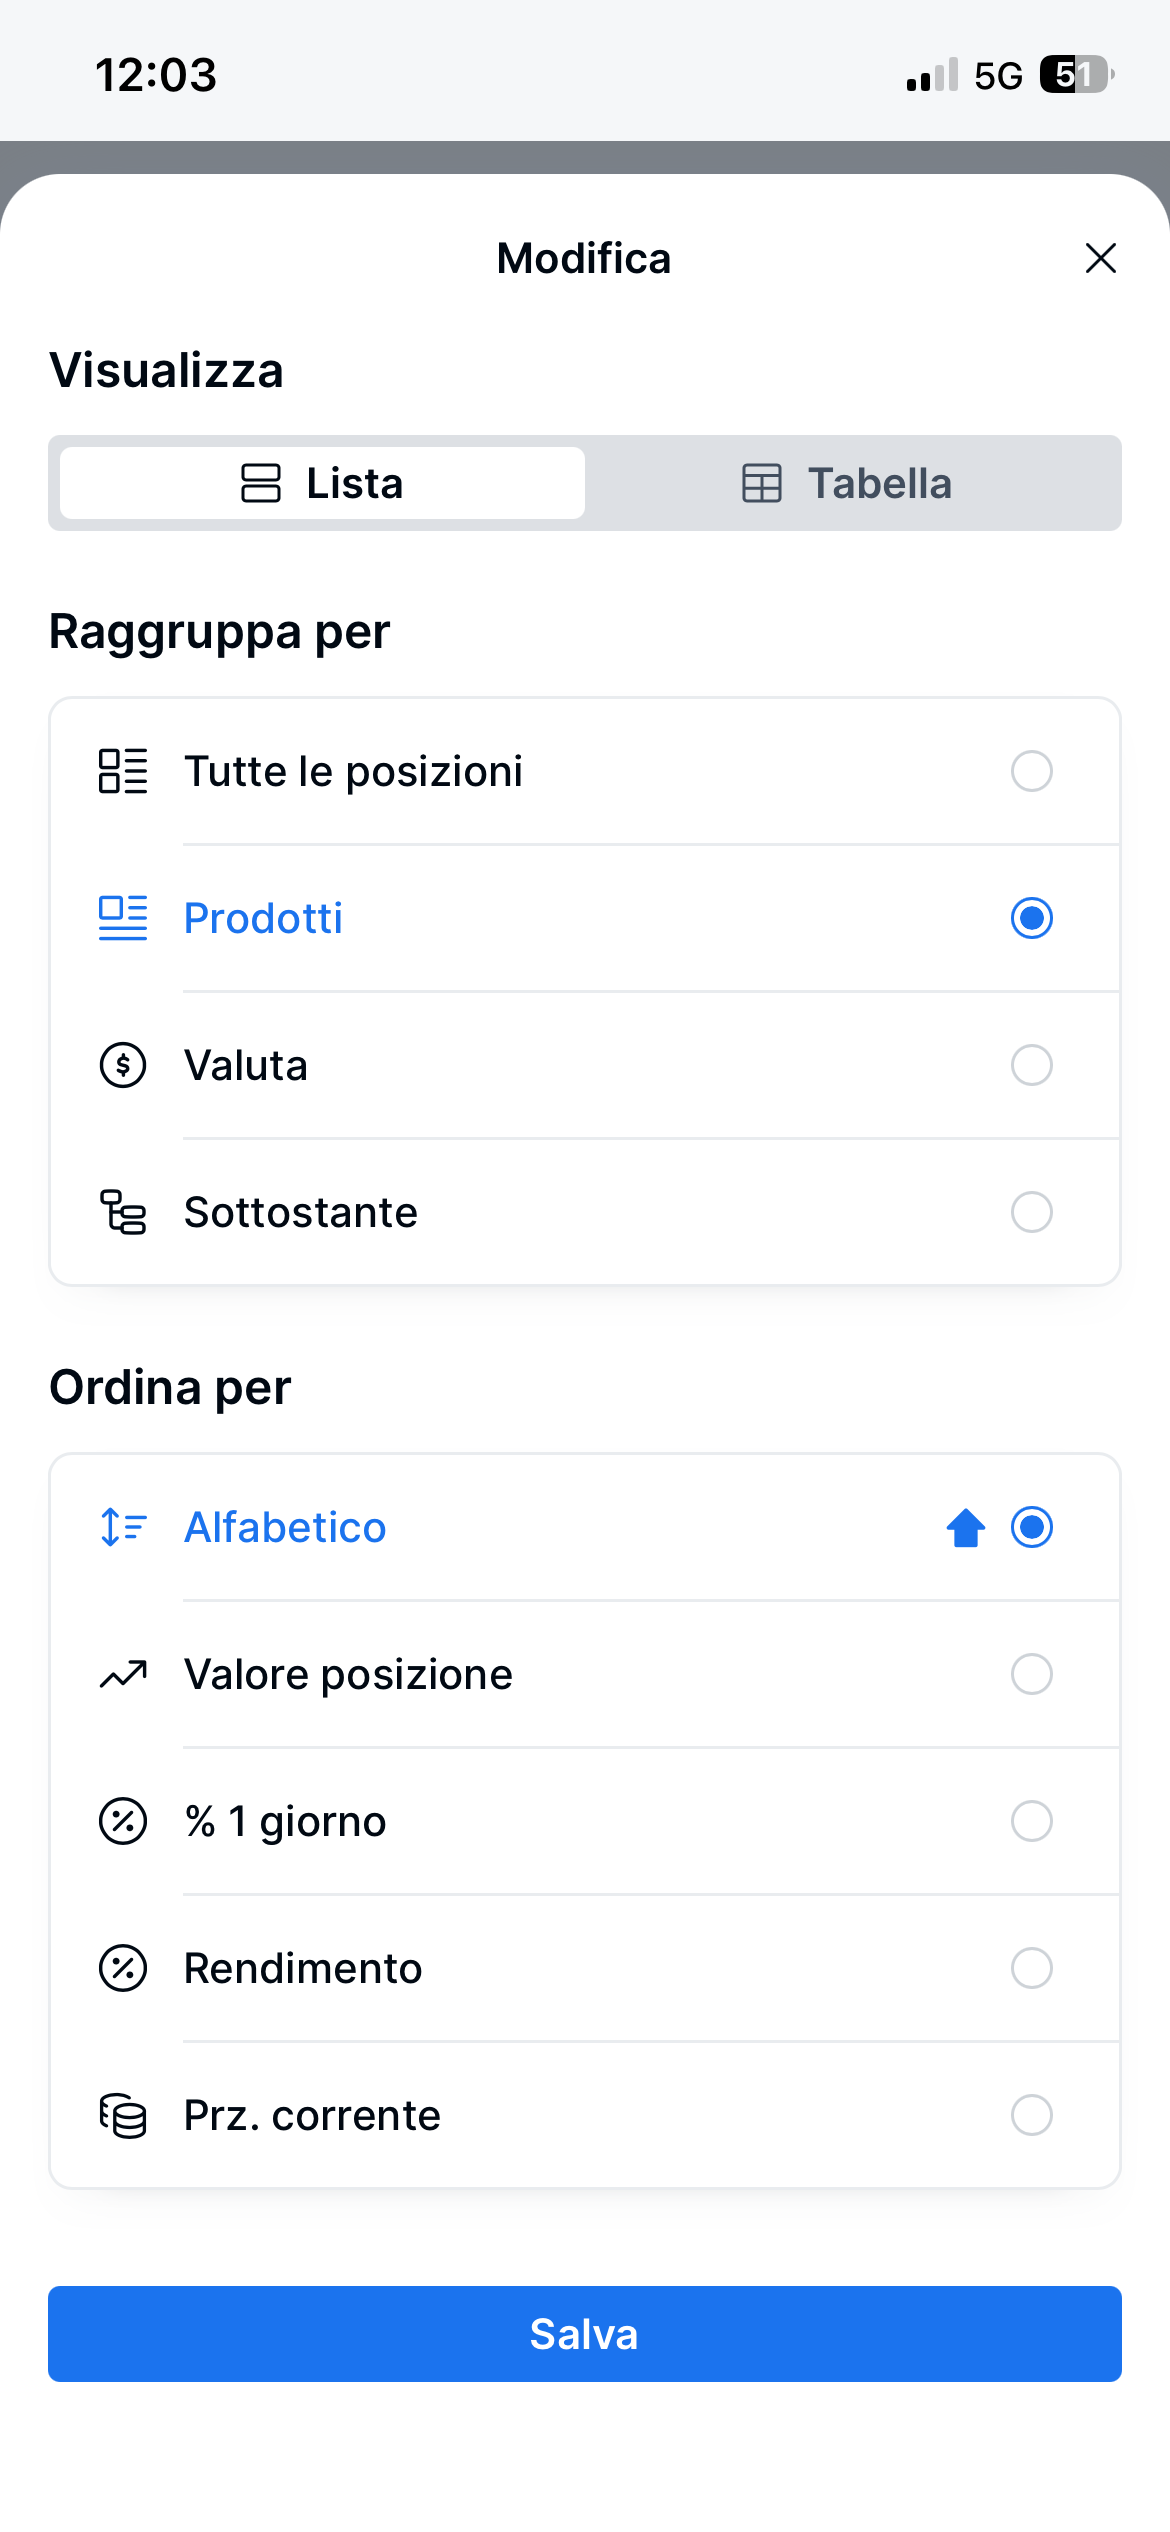Select the Tutte le posizioni radio button
This screenshot has width=1170, height=2532.
[x=1031, y=771]
